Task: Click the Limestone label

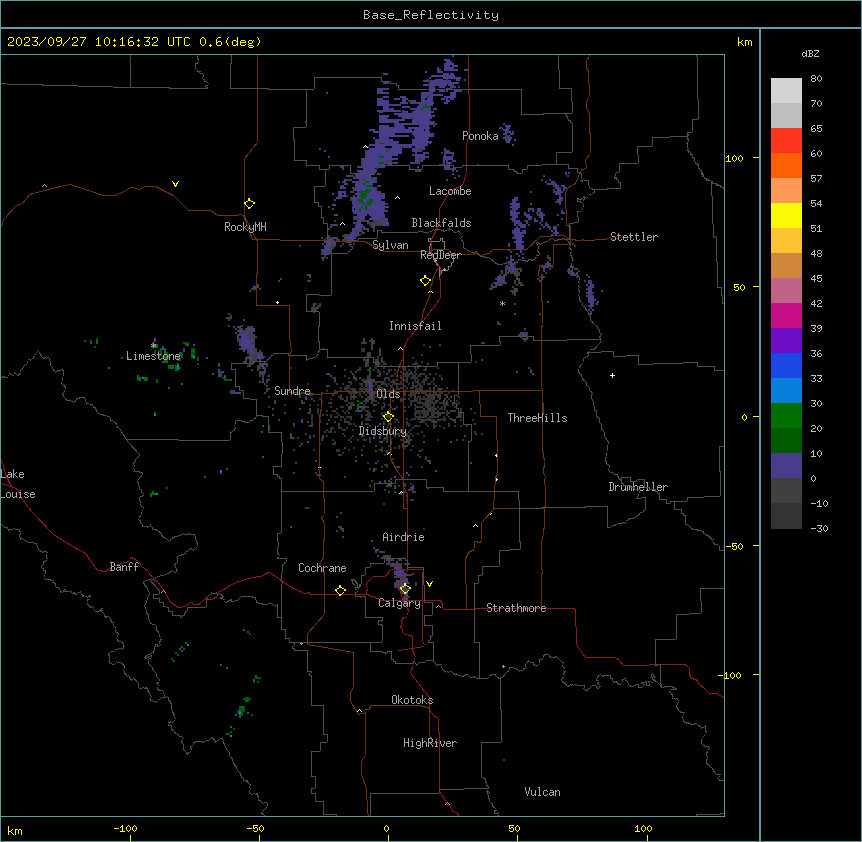Action: [x=153, y=356]
